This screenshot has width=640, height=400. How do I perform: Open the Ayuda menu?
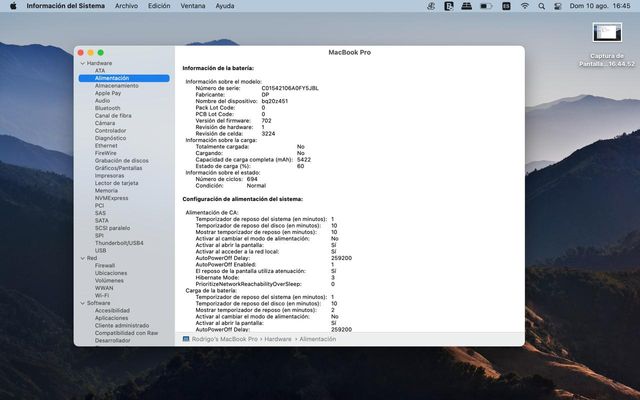click(x=224, y=6)
